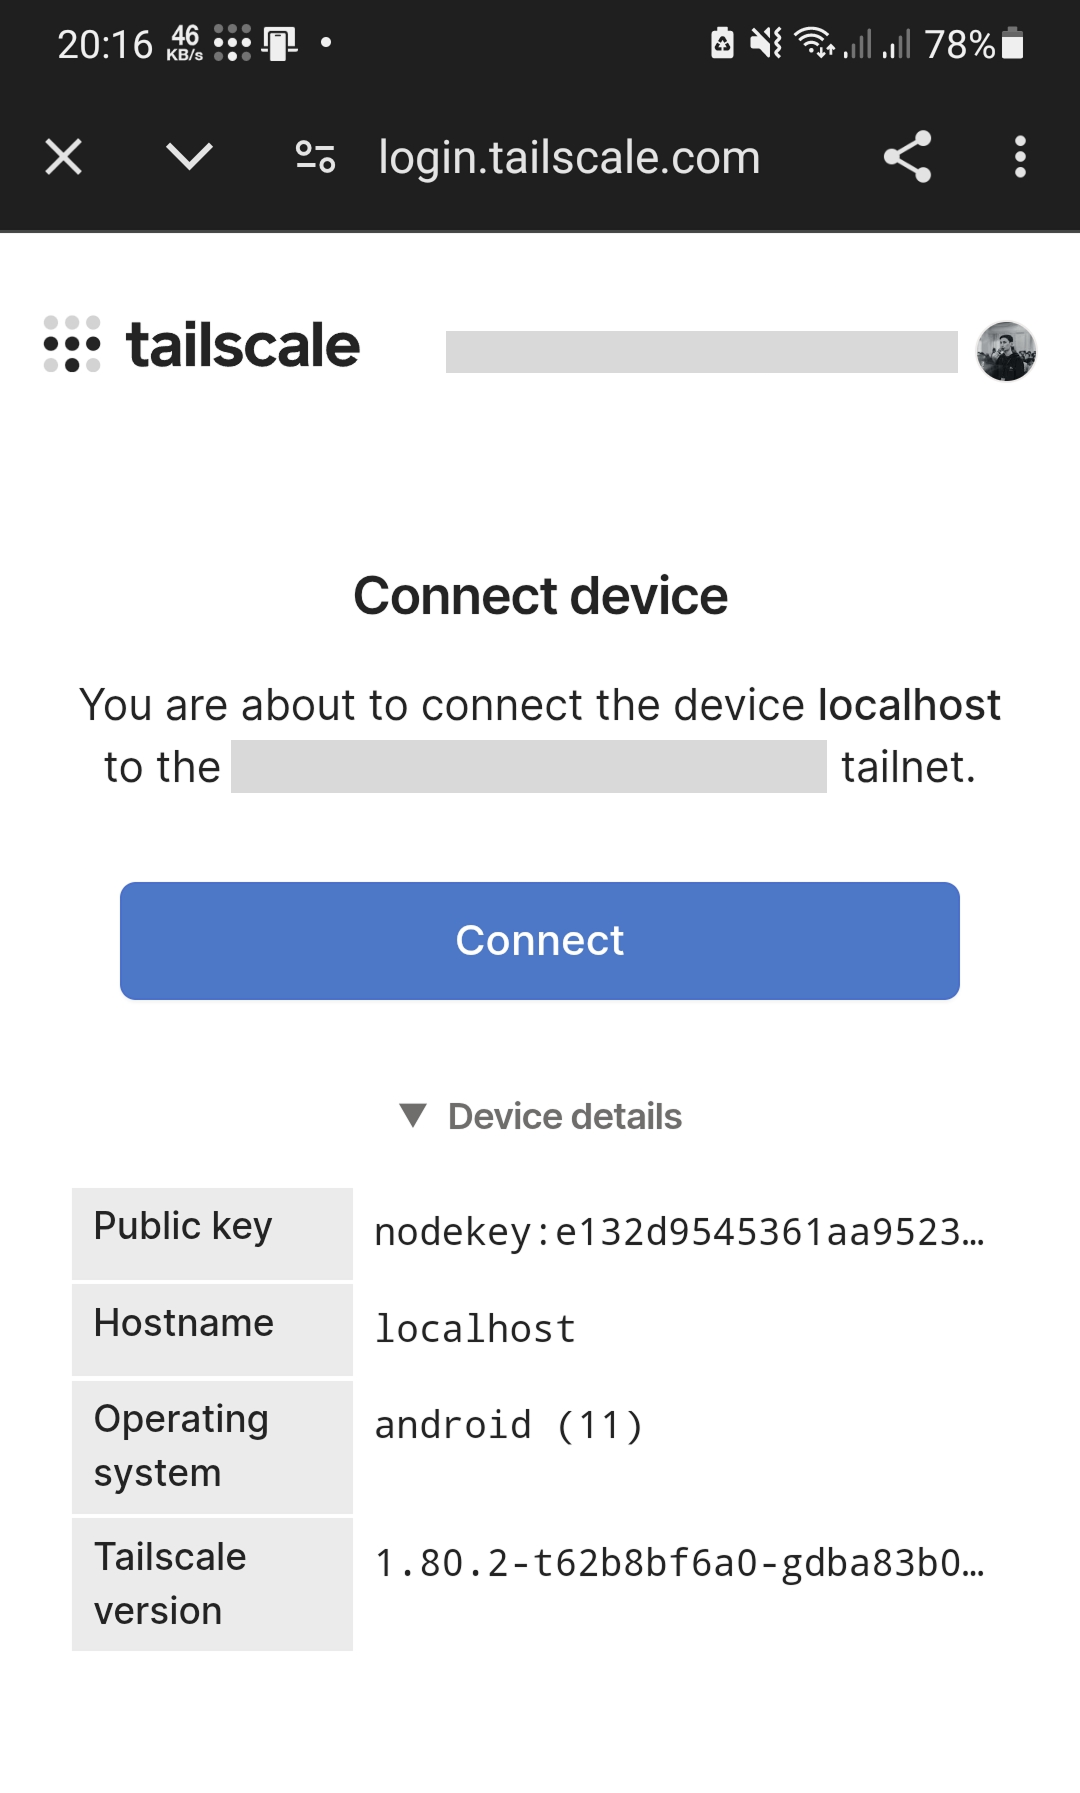Image resolution: width=1080 pixels, height=1793 pixels.
Task: Open site settings icon beside URL
Action: (x=315, y=157)
